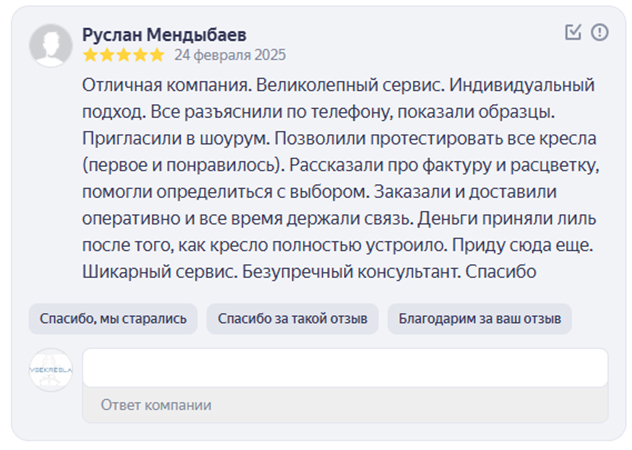632x450 pixels.
Task: Choose quick reply "Спасибо за такой отзыв"
Action: (x=292, y=319)
